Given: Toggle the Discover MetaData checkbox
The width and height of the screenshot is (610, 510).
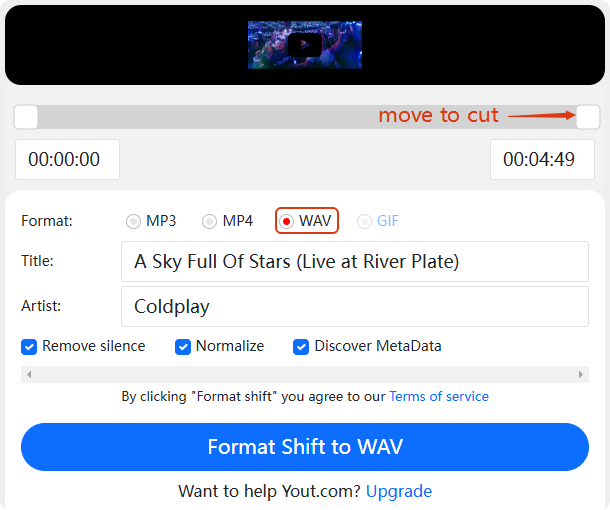Looking at the screenshot, I should 301,347.
